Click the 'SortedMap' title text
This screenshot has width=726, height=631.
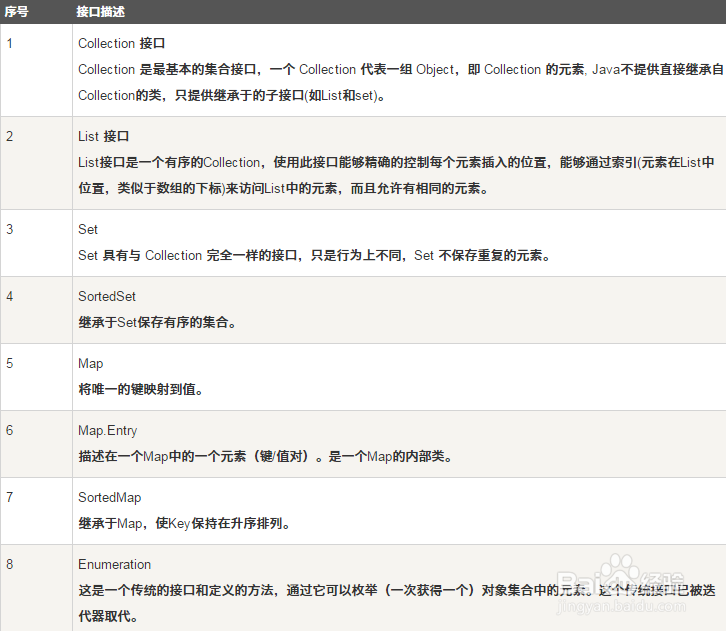[110, 498]
